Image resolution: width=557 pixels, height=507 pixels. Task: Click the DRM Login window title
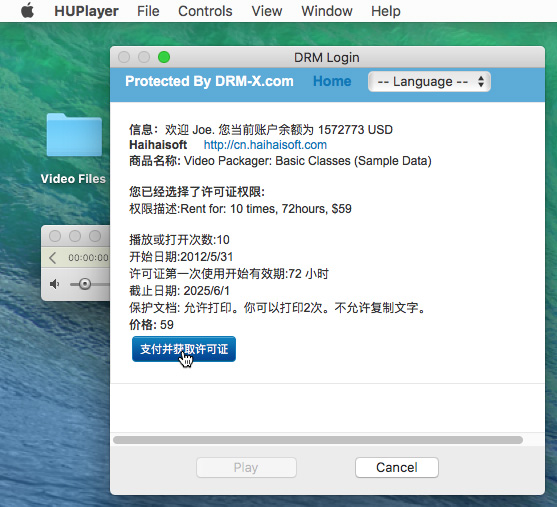(326, 58)
